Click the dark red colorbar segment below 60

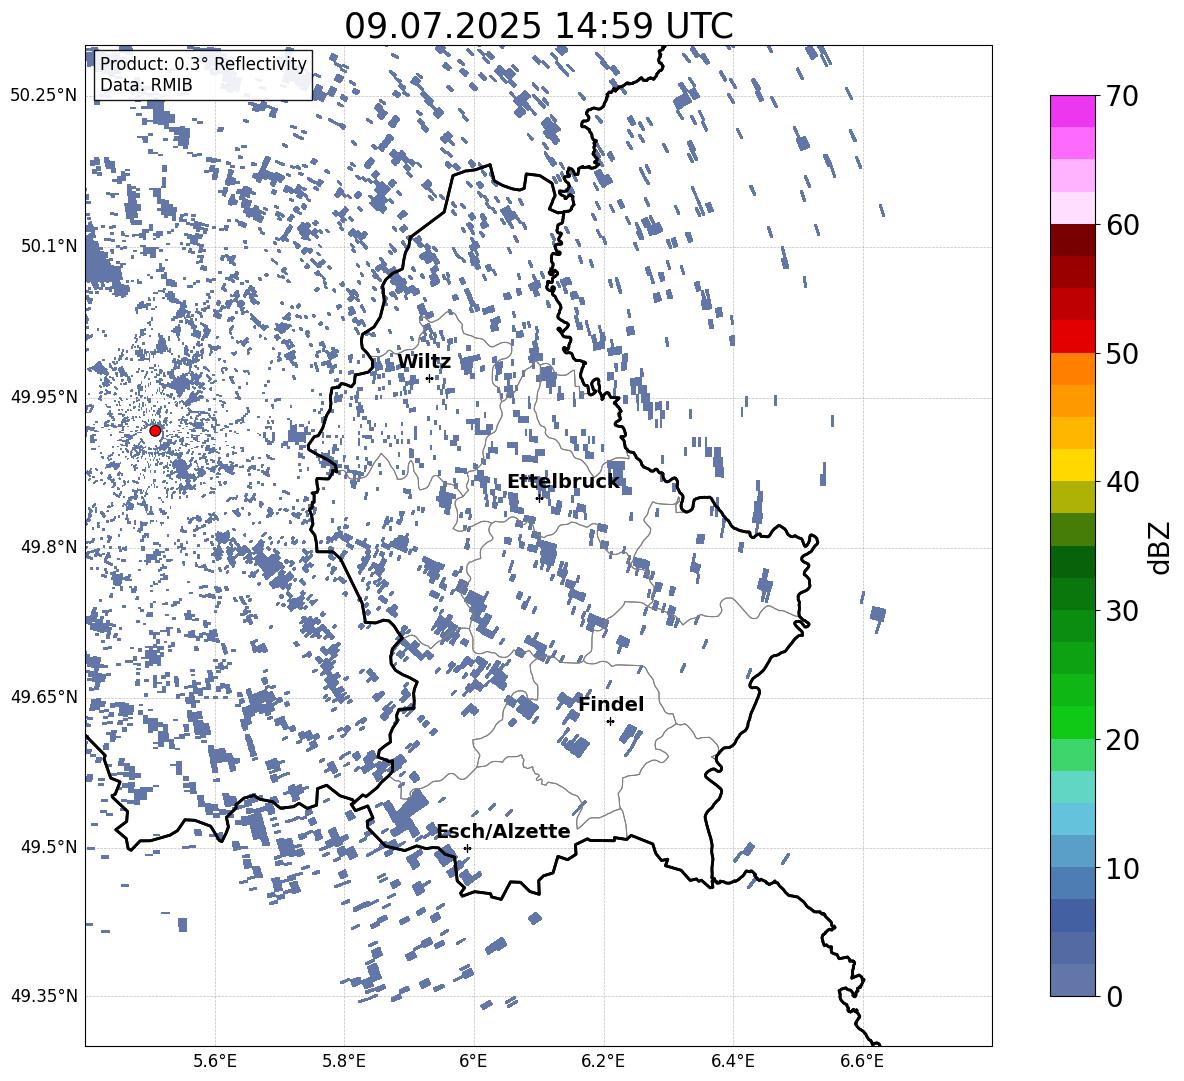(1072, 241)
